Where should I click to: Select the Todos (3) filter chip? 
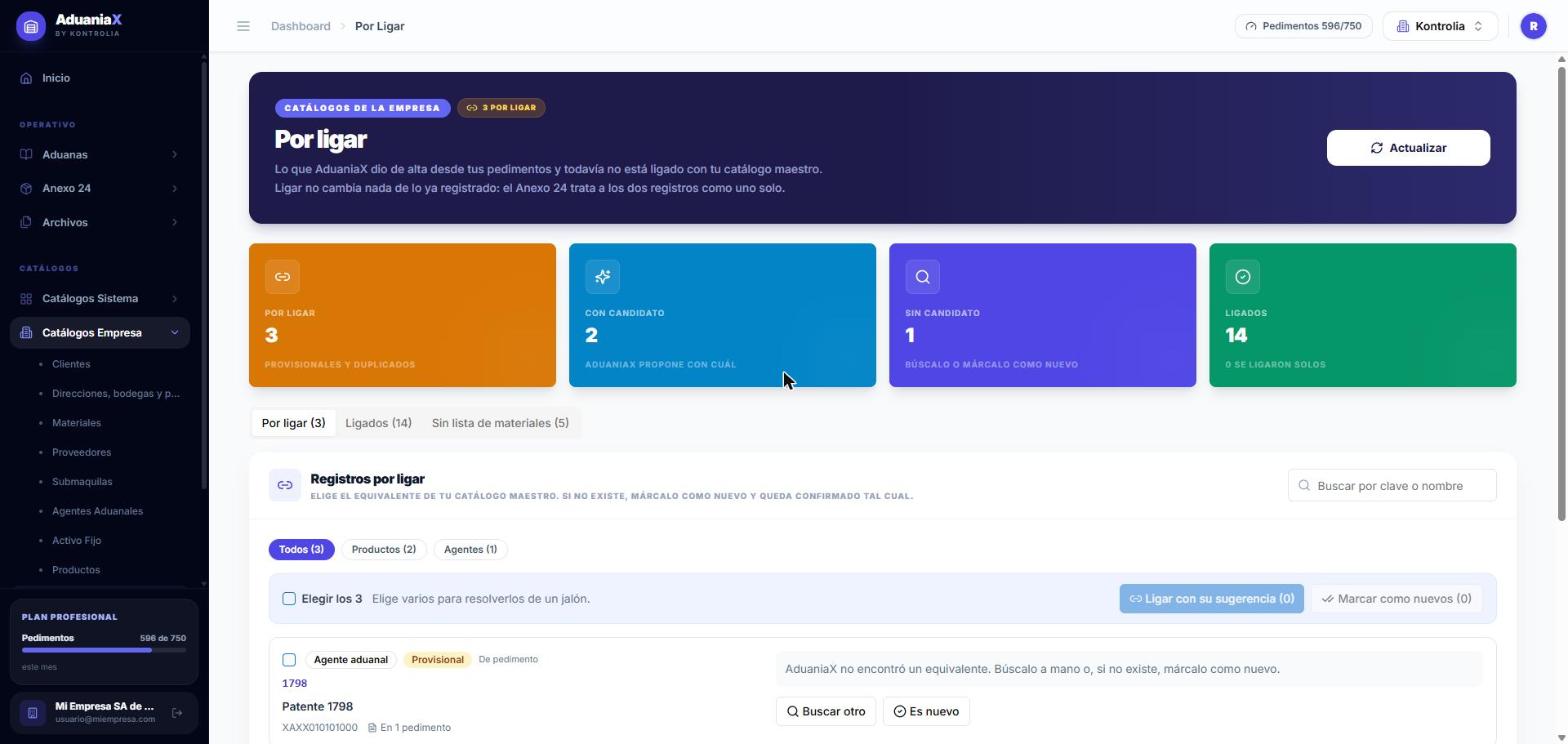point(301,550)
